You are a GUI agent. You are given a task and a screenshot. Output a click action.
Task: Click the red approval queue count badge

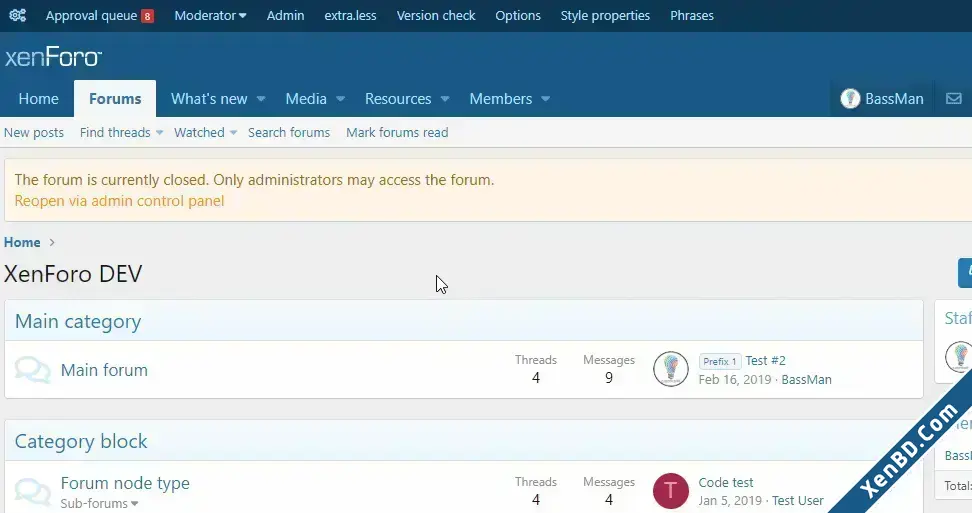pyautogui.click(x=148, y=16)
